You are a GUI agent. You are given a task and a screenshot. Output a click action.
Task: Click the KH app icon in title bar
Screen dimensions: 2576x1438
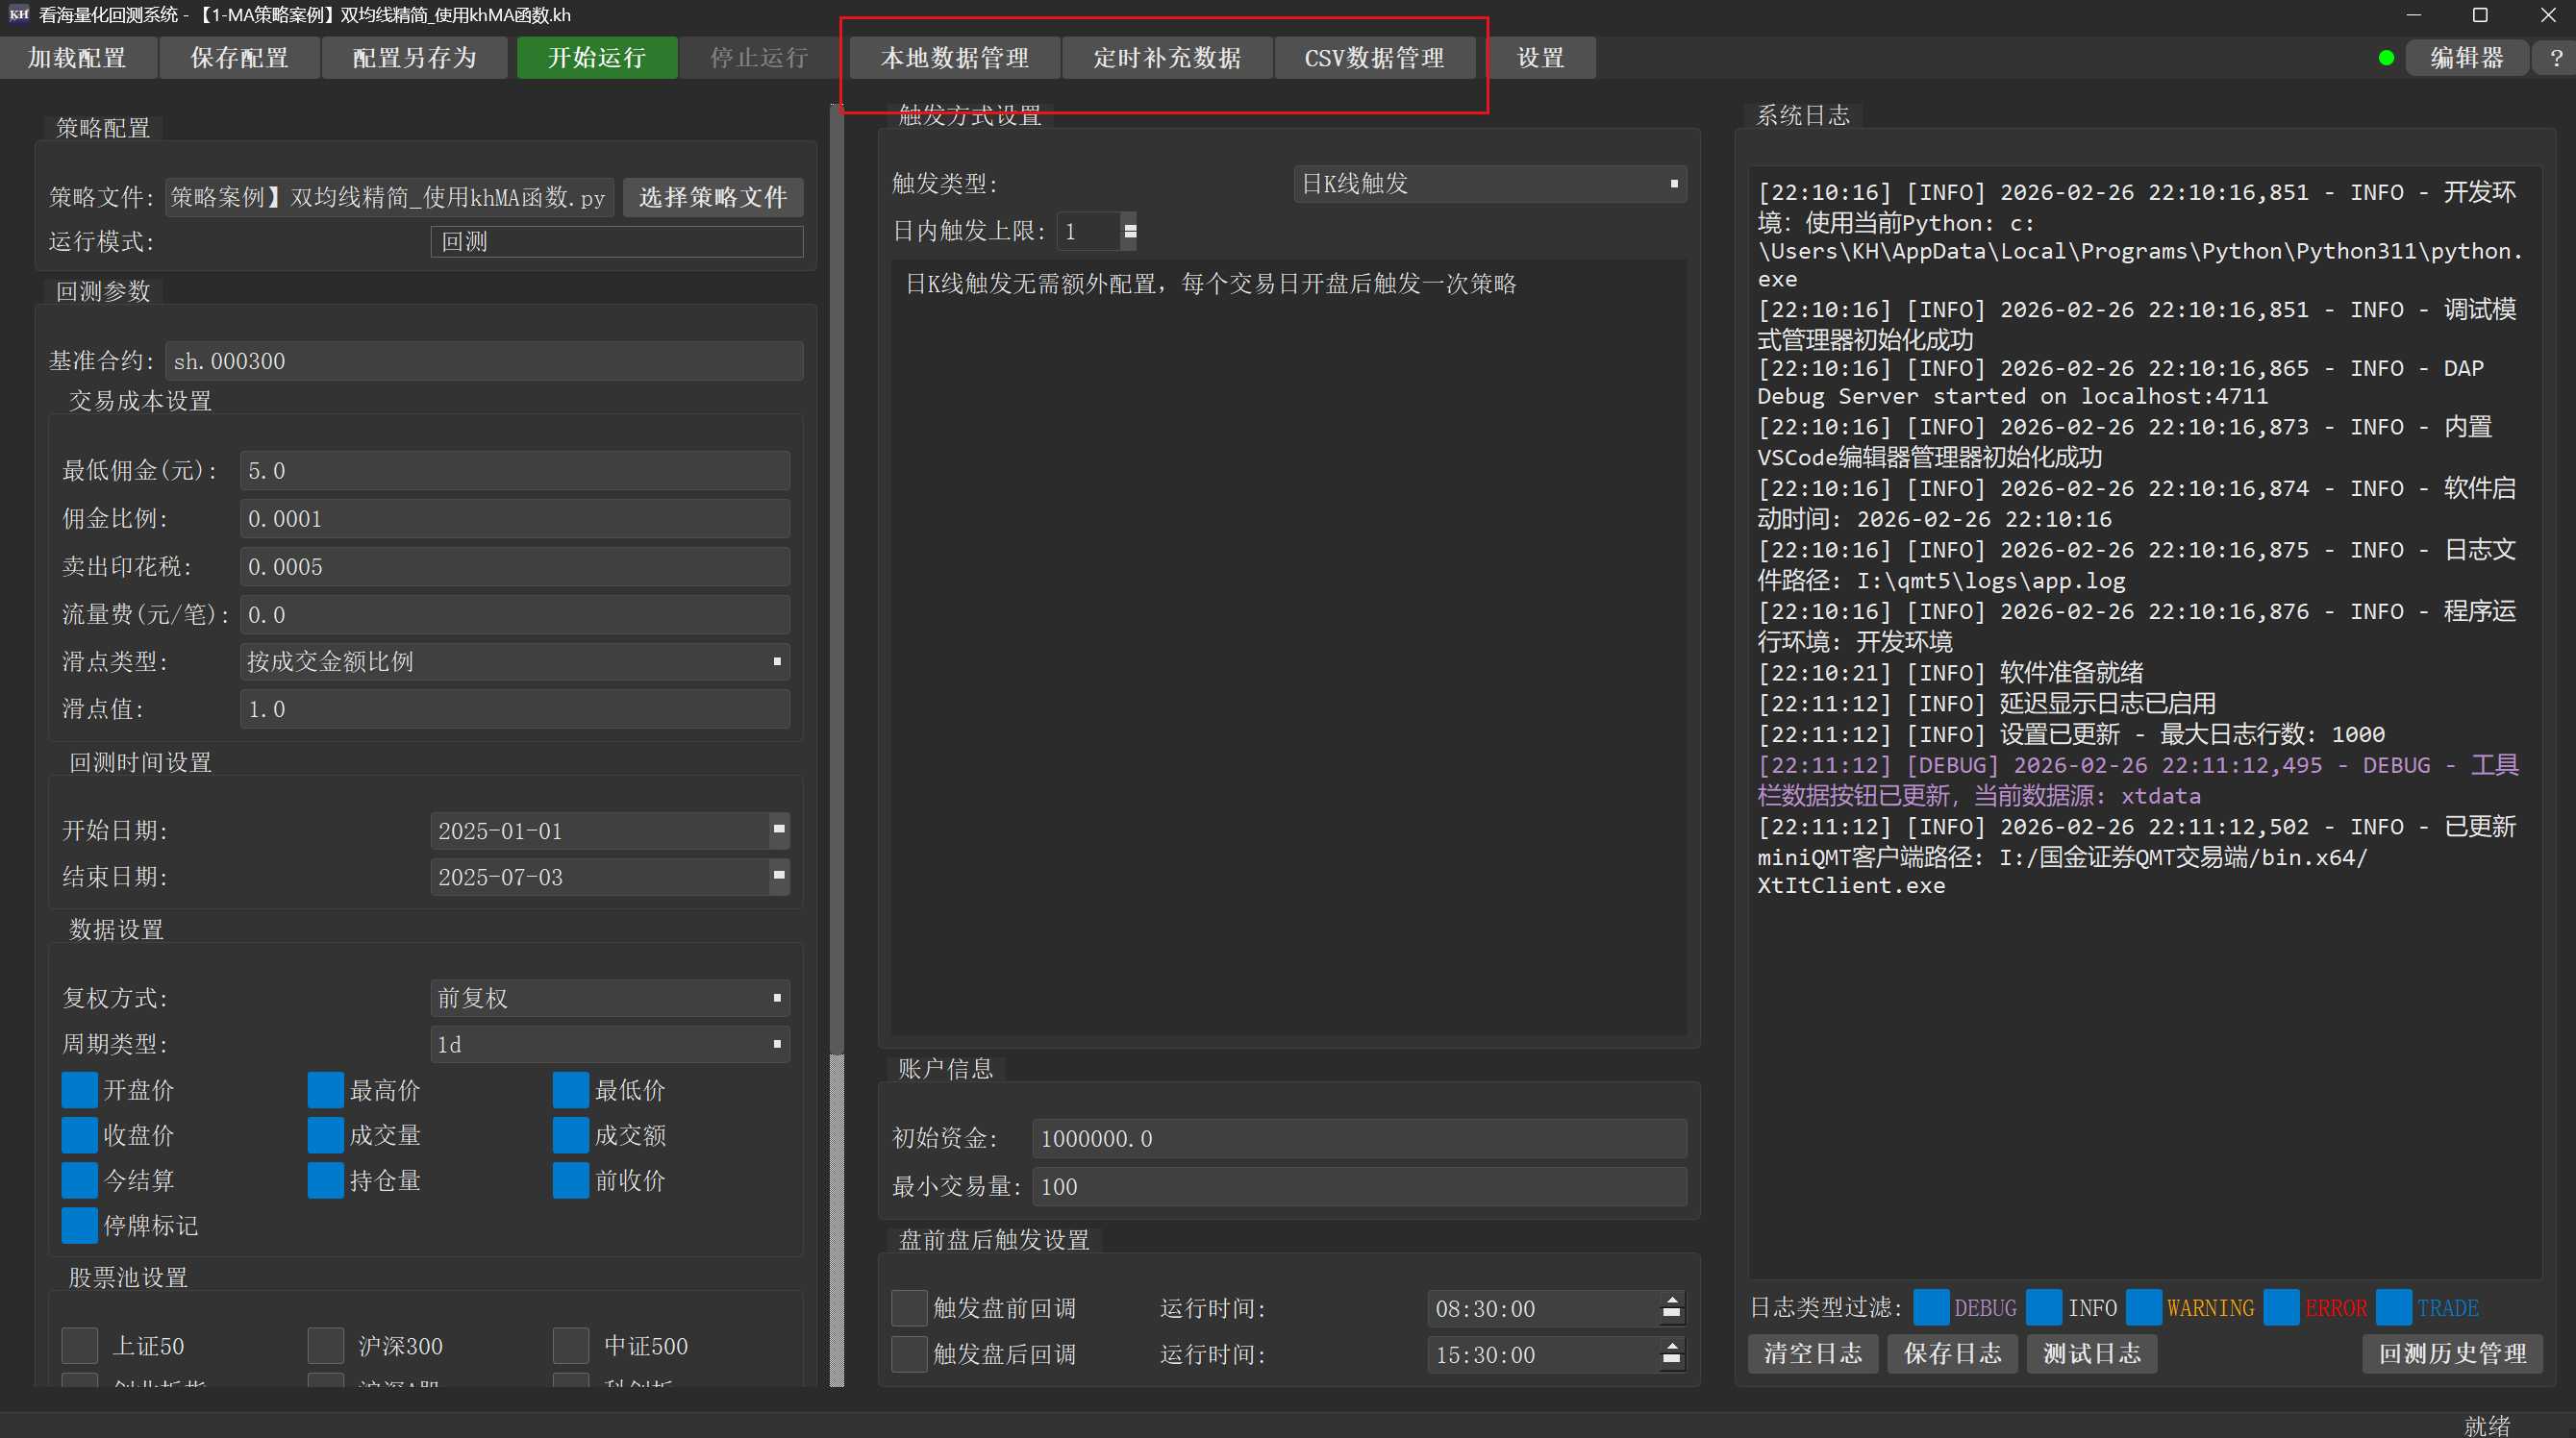click(x=18, y=14)
